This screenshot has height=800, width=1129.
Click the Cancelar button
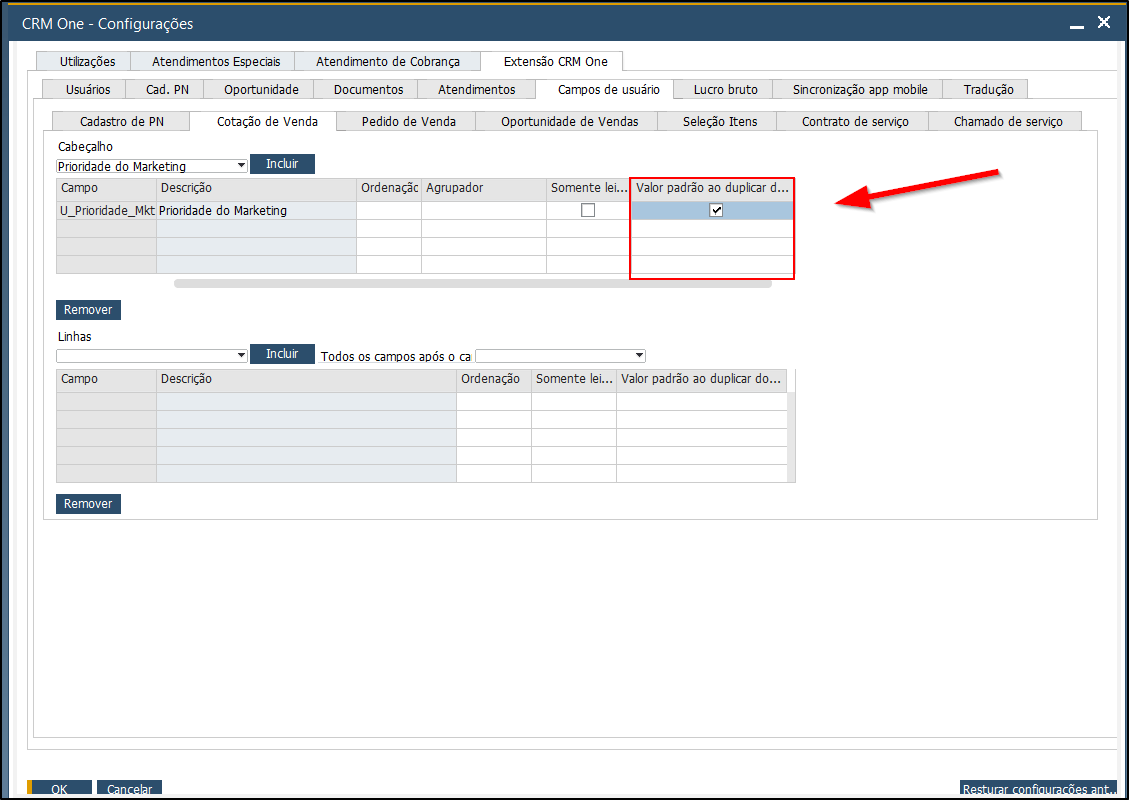(x=130, y=789)
